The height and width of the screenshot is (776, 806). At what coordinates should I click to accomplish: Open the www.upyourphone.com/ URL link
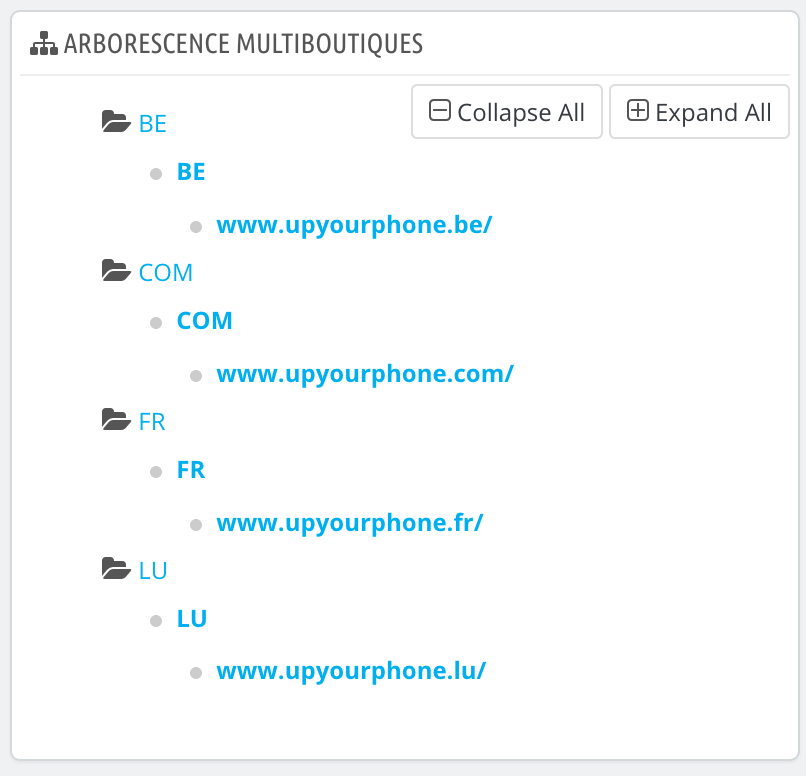[x=365, y=374]
